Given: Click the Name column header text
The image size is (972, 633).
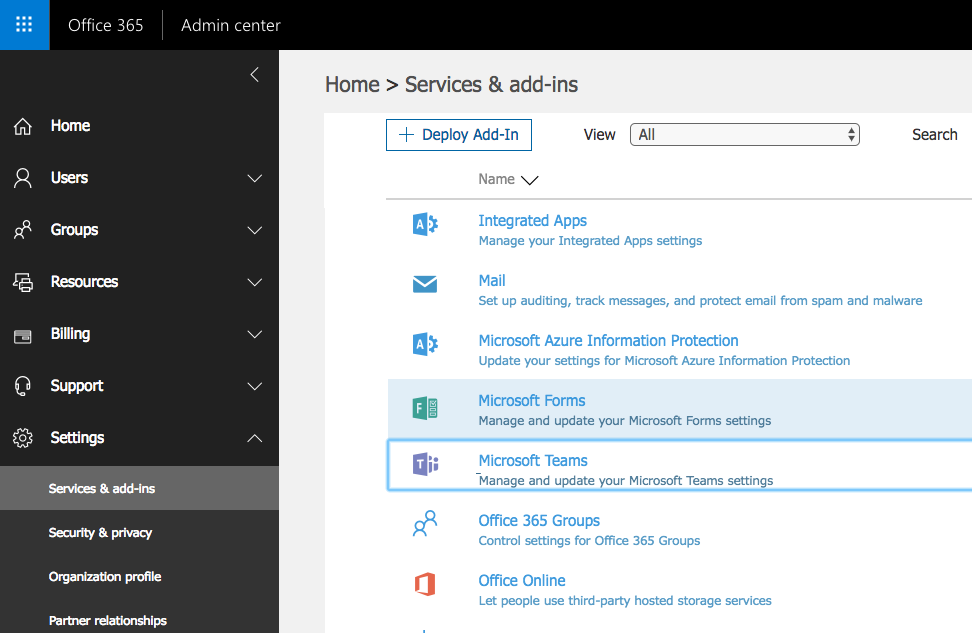Looking at the screenshot, I should click(497, 179).
